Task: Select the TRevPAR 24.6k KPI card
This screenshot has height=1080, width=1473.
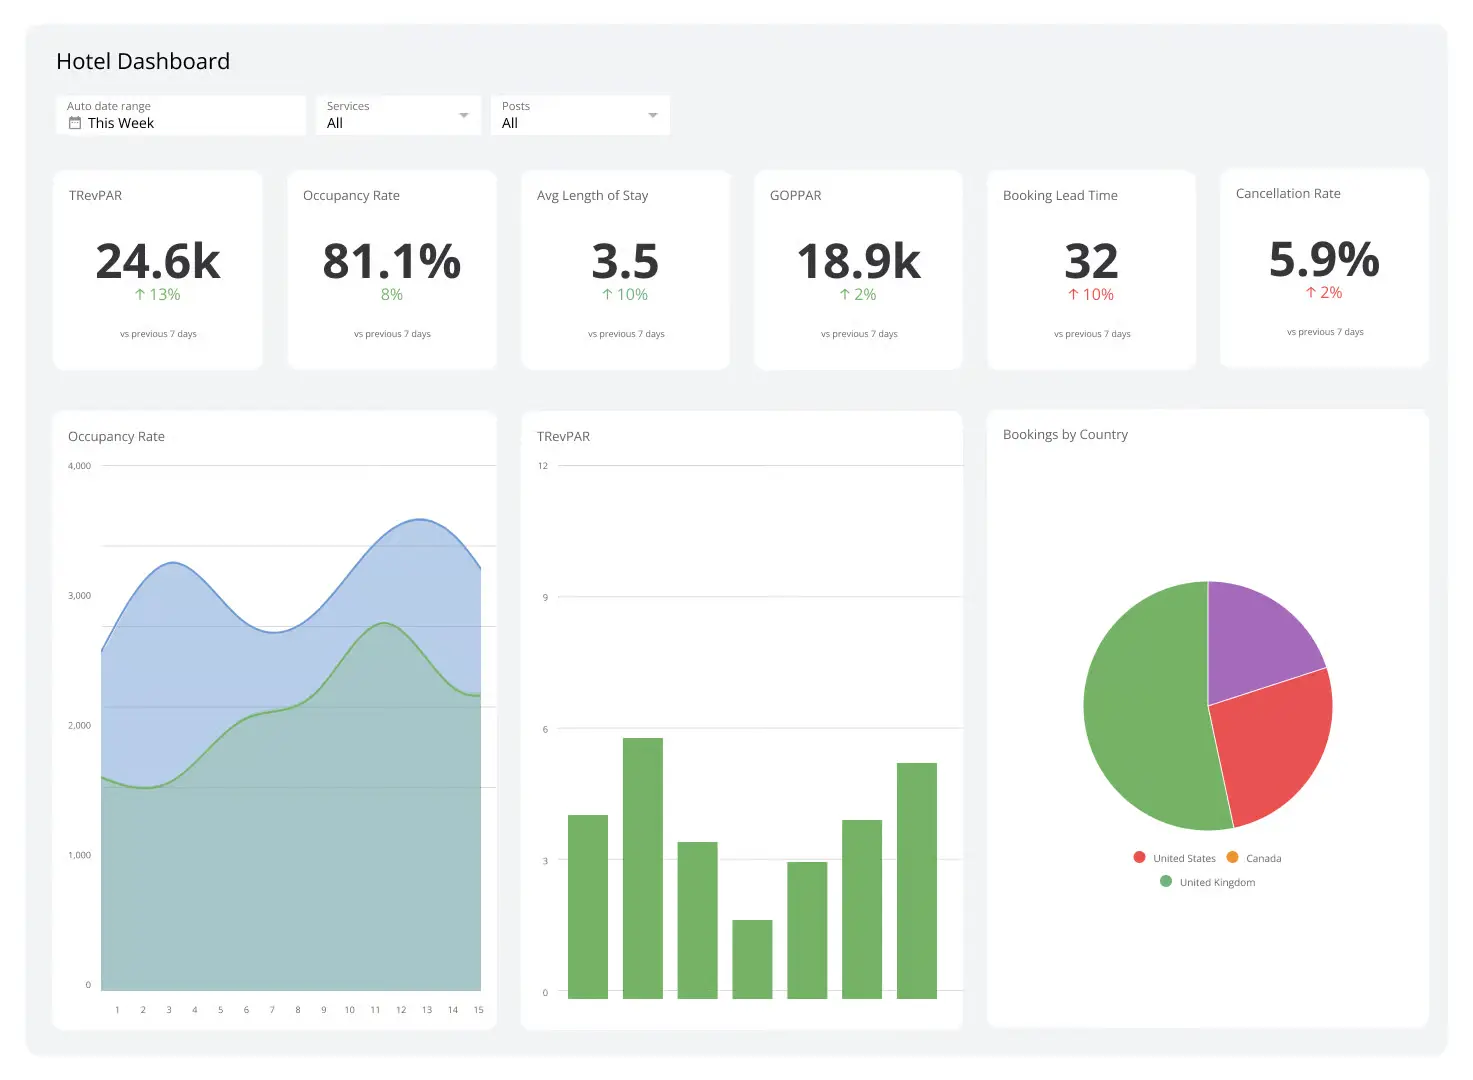Action: click(157, 269)
